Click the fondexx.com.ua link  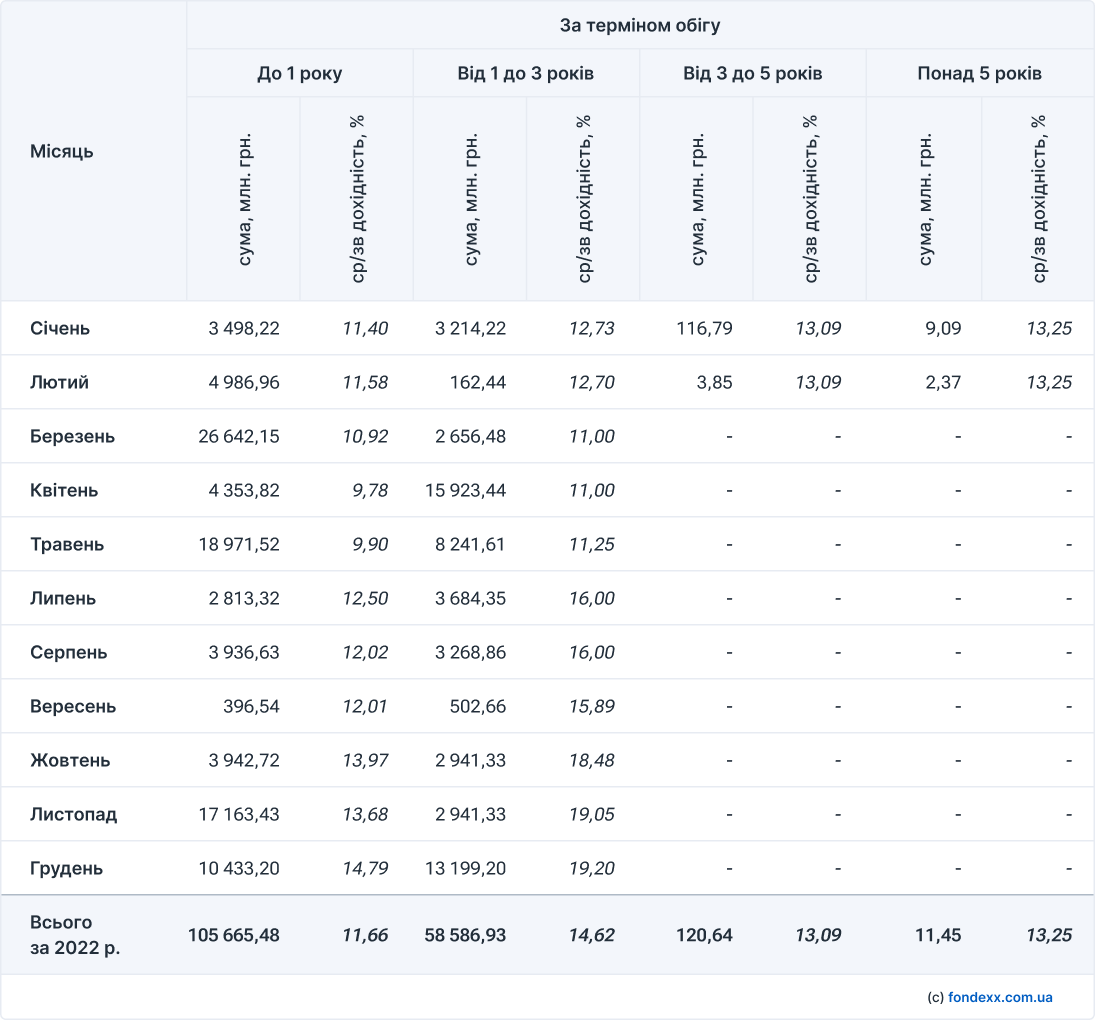(999, 997)
